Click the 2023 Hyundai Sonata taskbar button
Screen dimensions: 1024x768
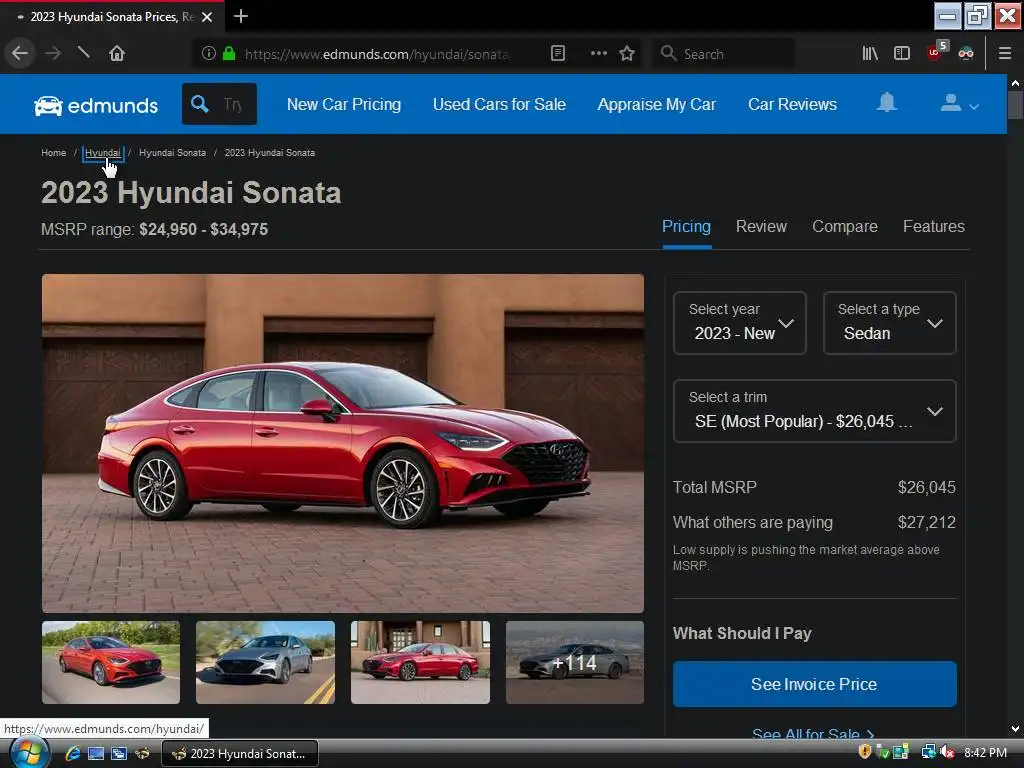pos(240,754)
